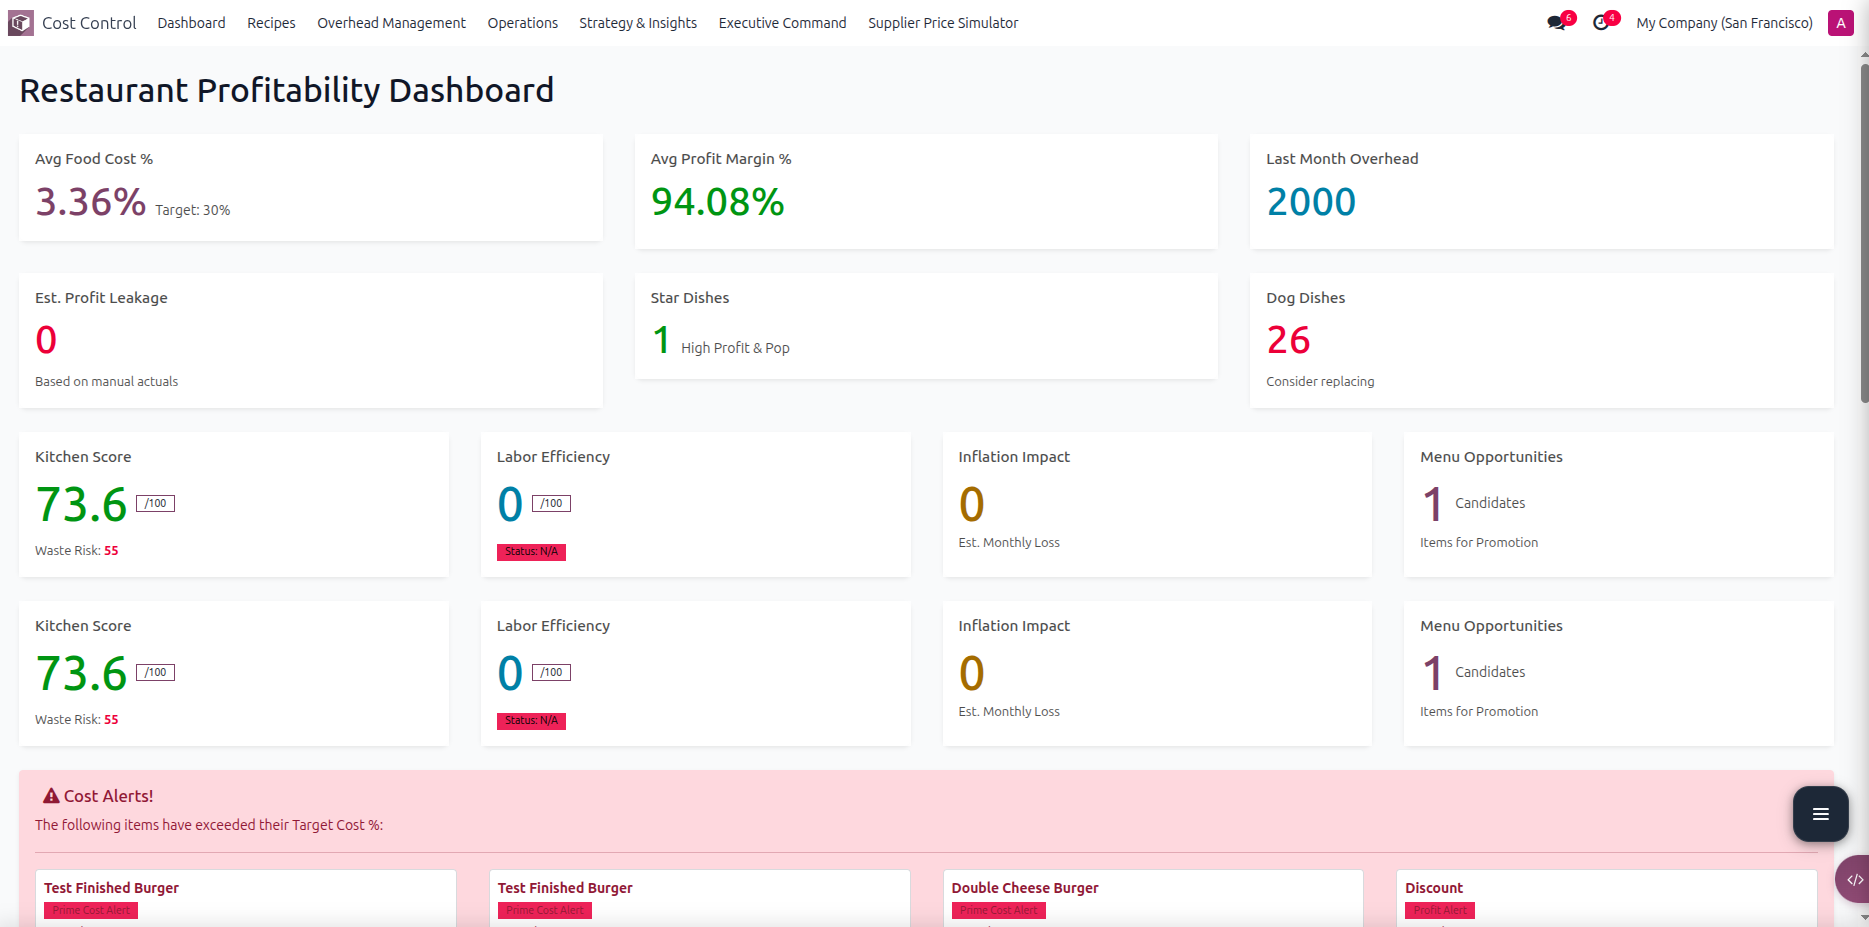Image resolution: width=1869 pixels, height=927 pixels.
Task: Select Strategy & Insights from the menu
Action: tap(637, 22)
